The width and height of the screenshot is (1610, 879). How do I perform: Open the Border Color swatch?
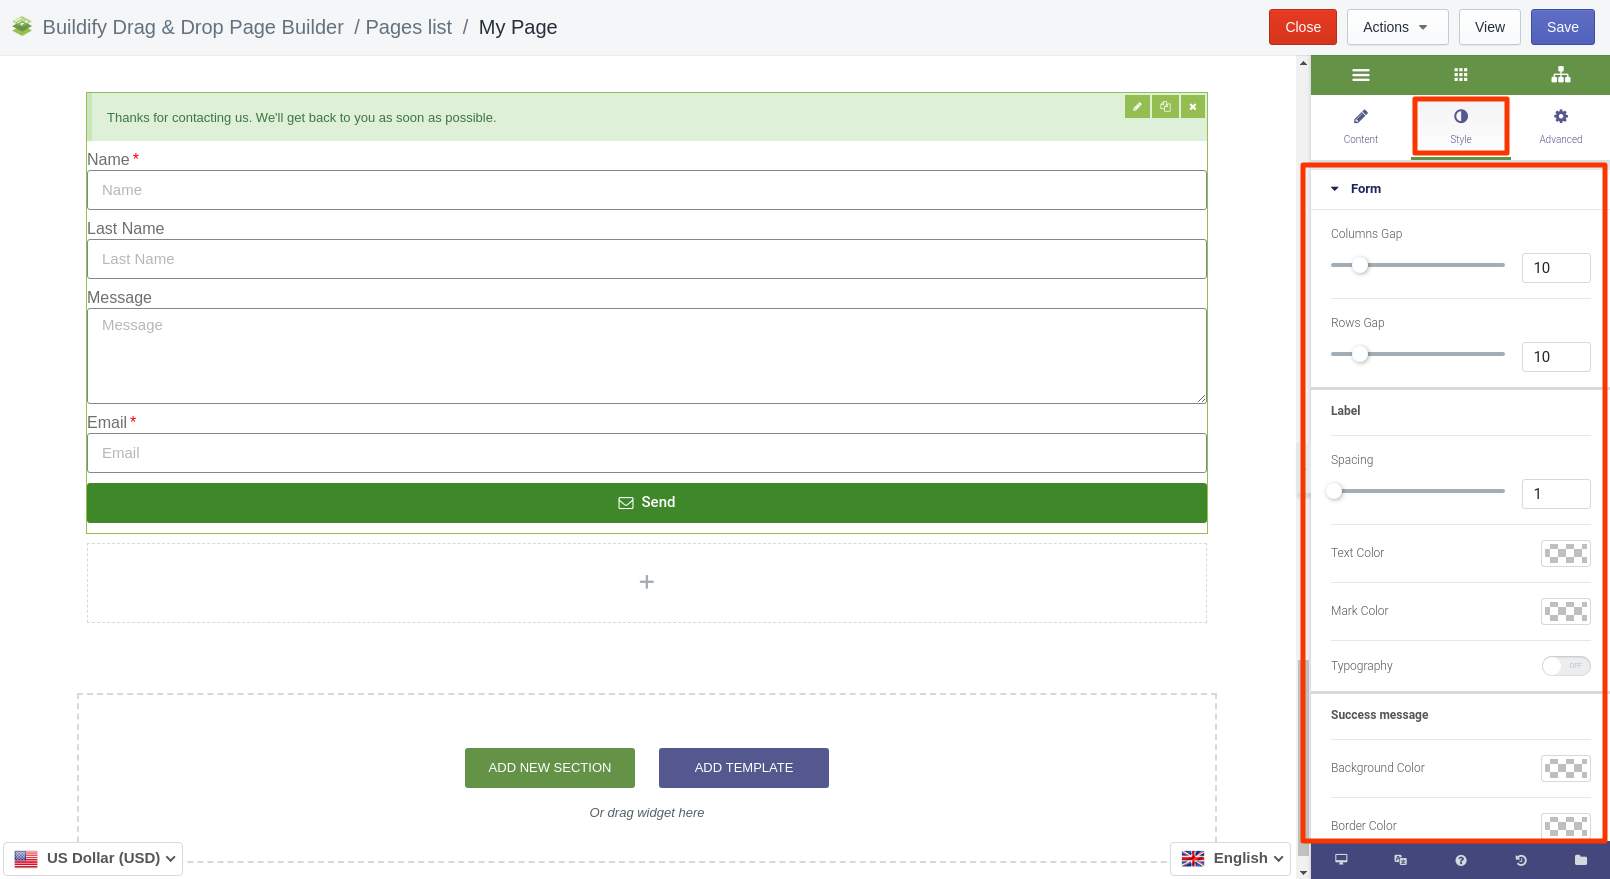click(1566, 826)
